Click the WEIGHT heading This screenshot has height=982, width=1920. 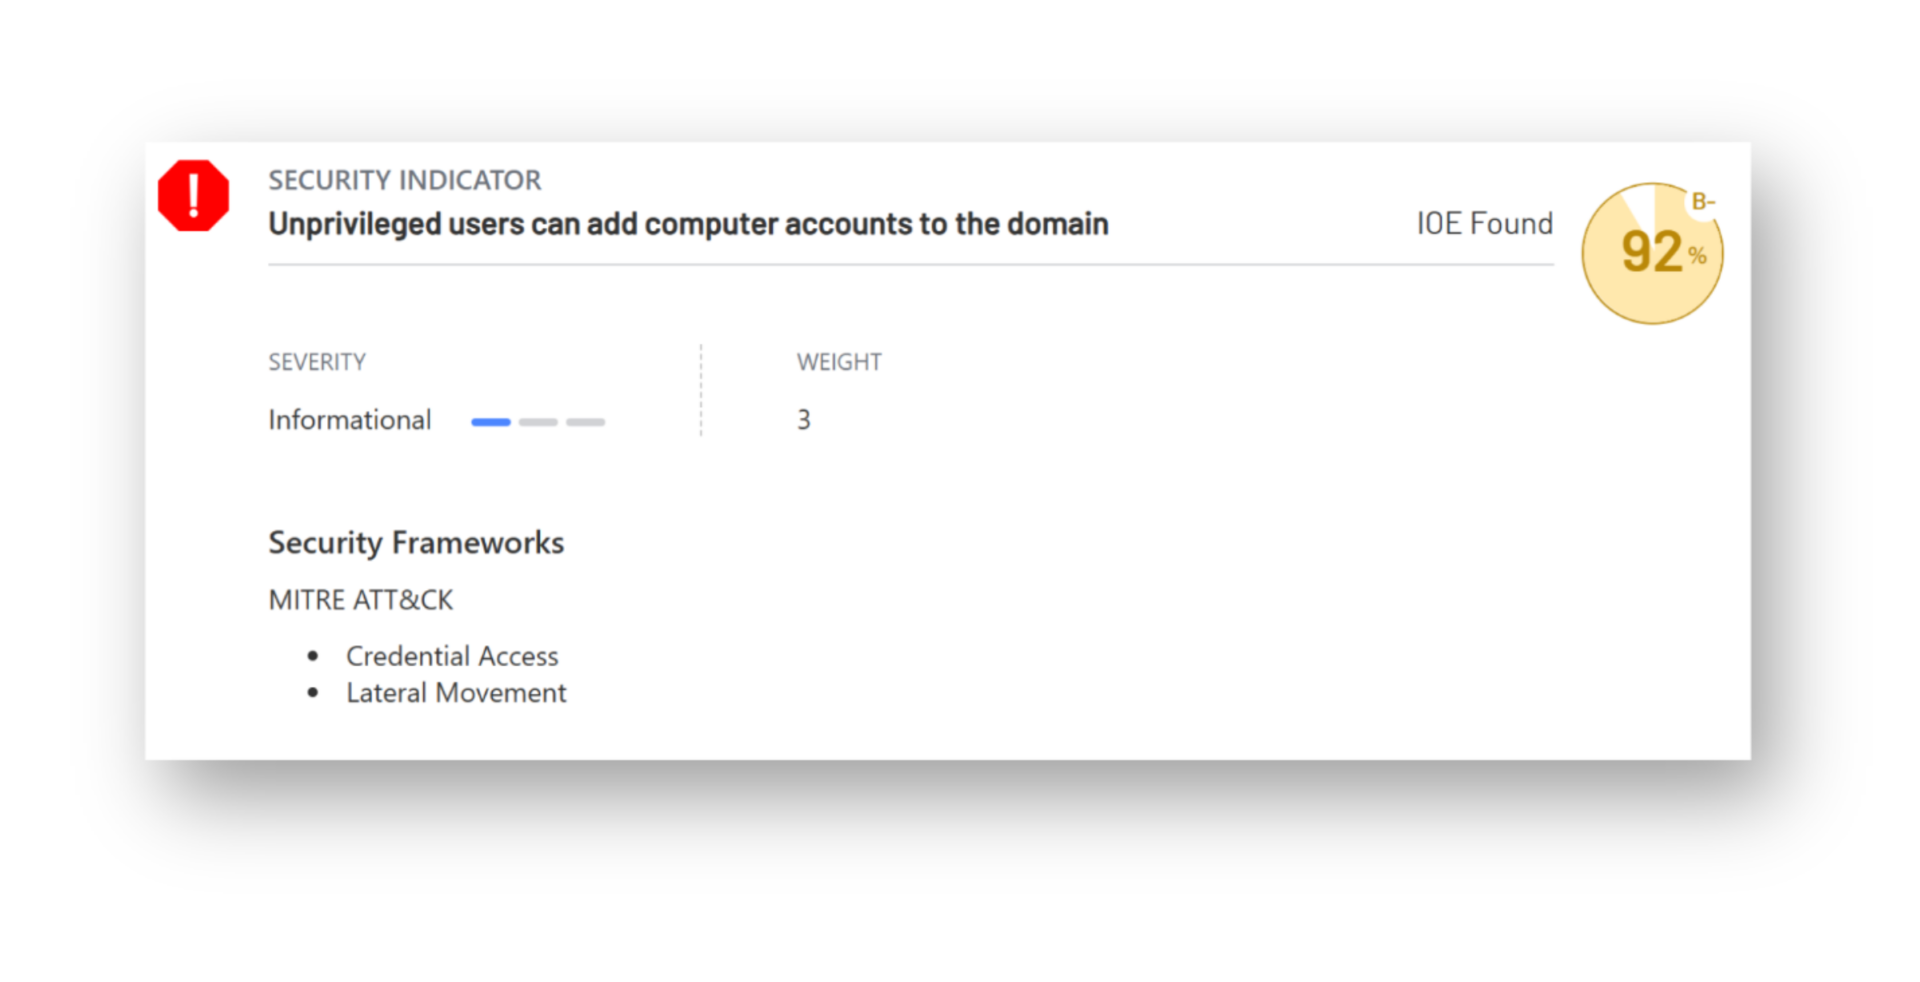pyautogui.click(x=839, y=362)
